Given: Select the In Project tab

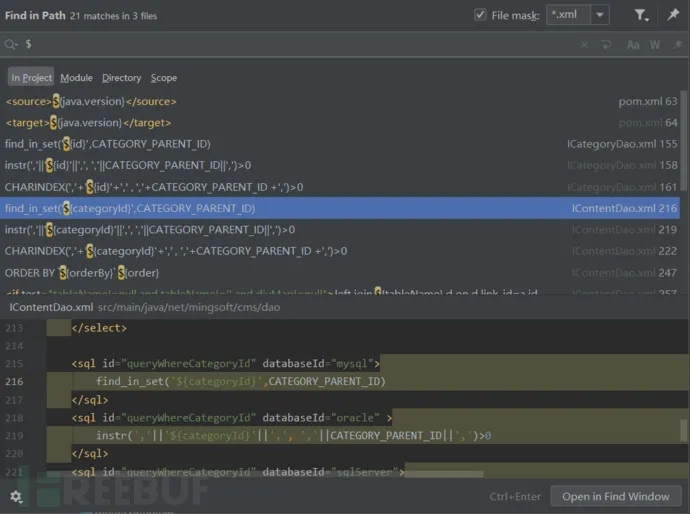Looking at the screenshot, I should click(x=31, y=78).
